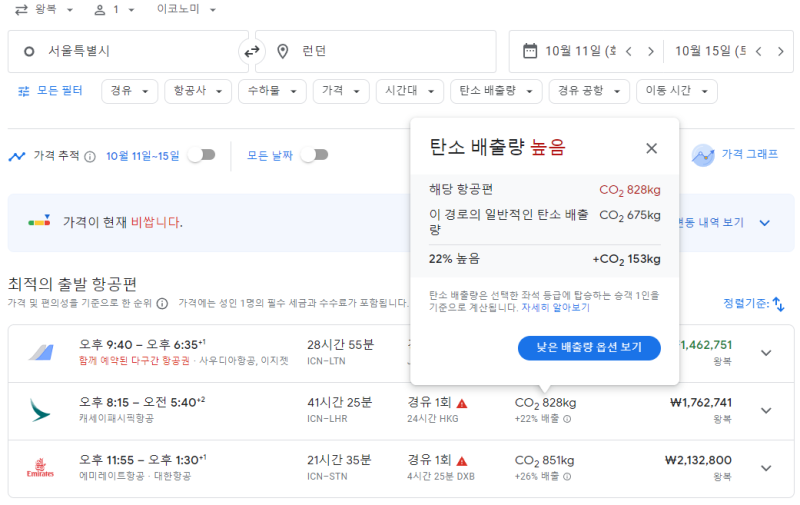Click warning triangle on 24시간 HKG layover

pyautogui.click(x=462, y=403)
